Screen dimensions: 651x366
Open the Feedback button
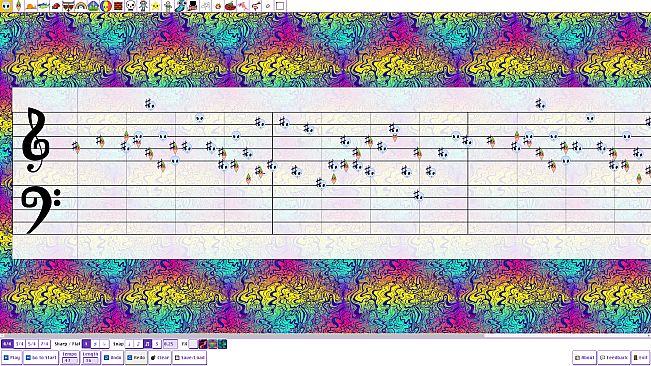[614, 357]
